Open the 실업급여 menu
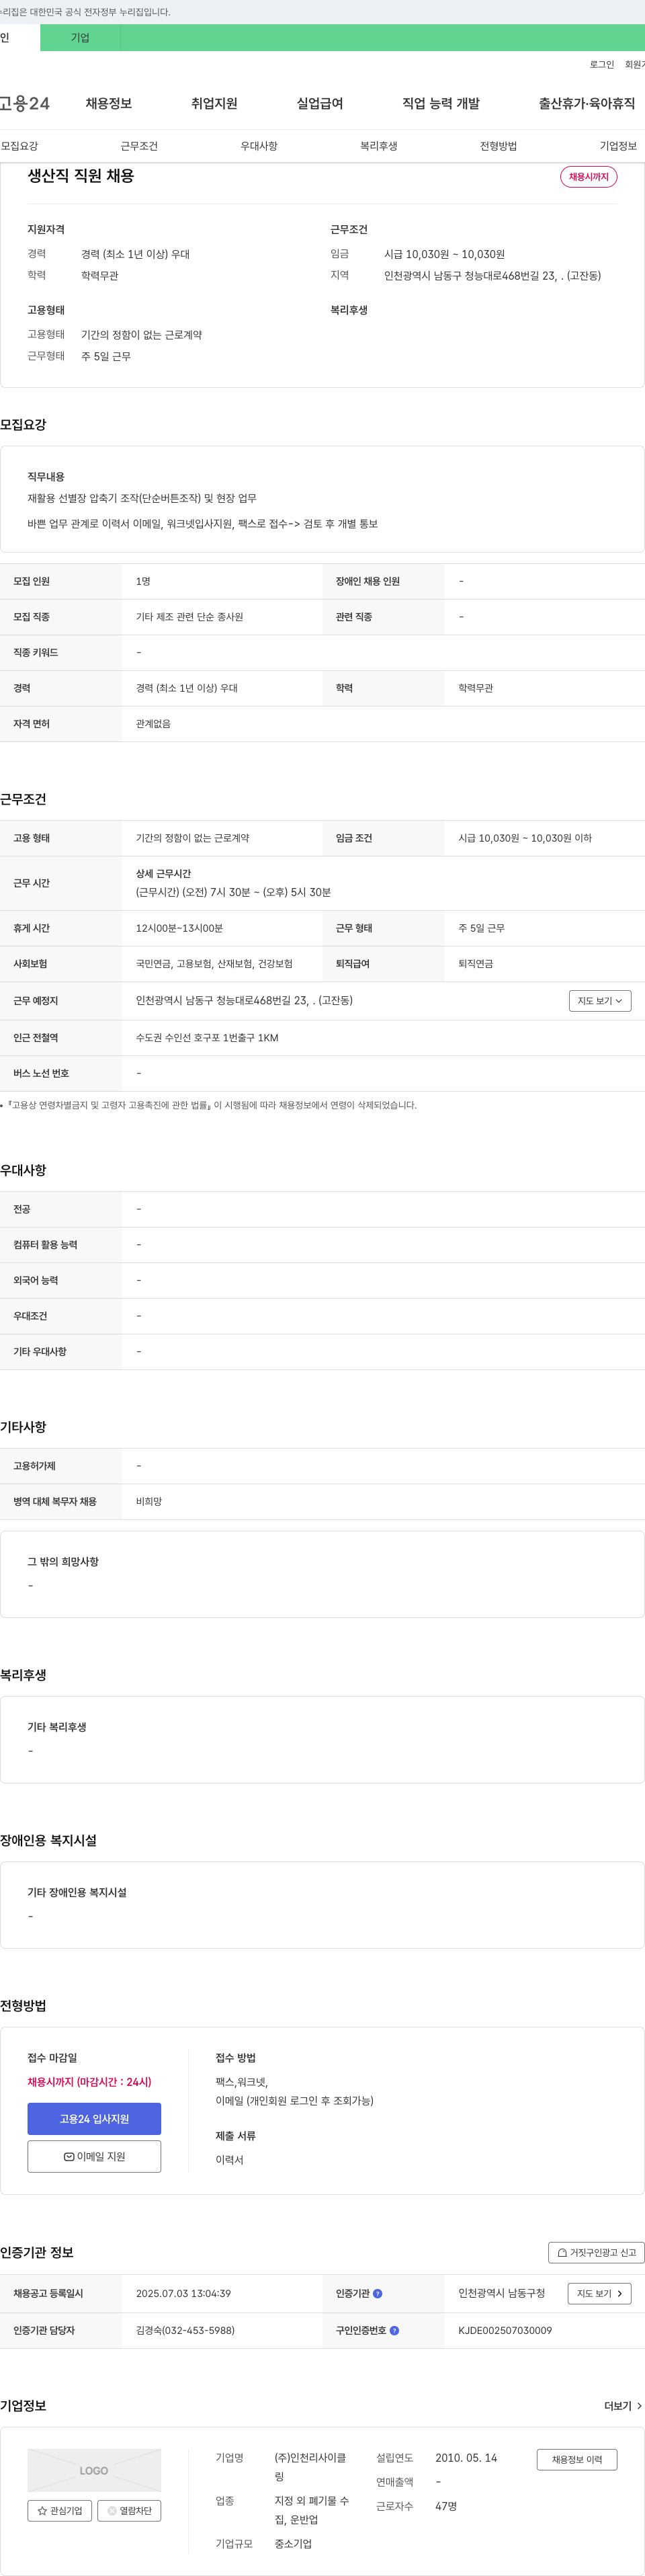Screen dimensions: 645x2576 point(320,103)
